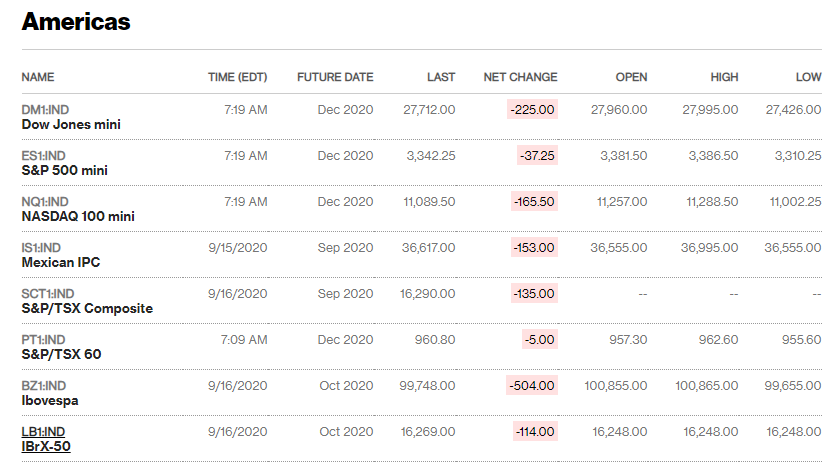
Task: Click the high value 11,288.50
Action: coord(712,202)
